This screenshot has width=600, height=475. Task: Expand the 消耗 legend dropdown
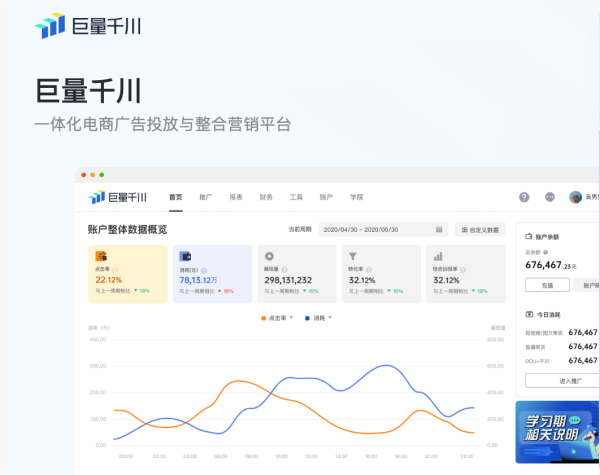pyautogui.click(x=330, y=317)
